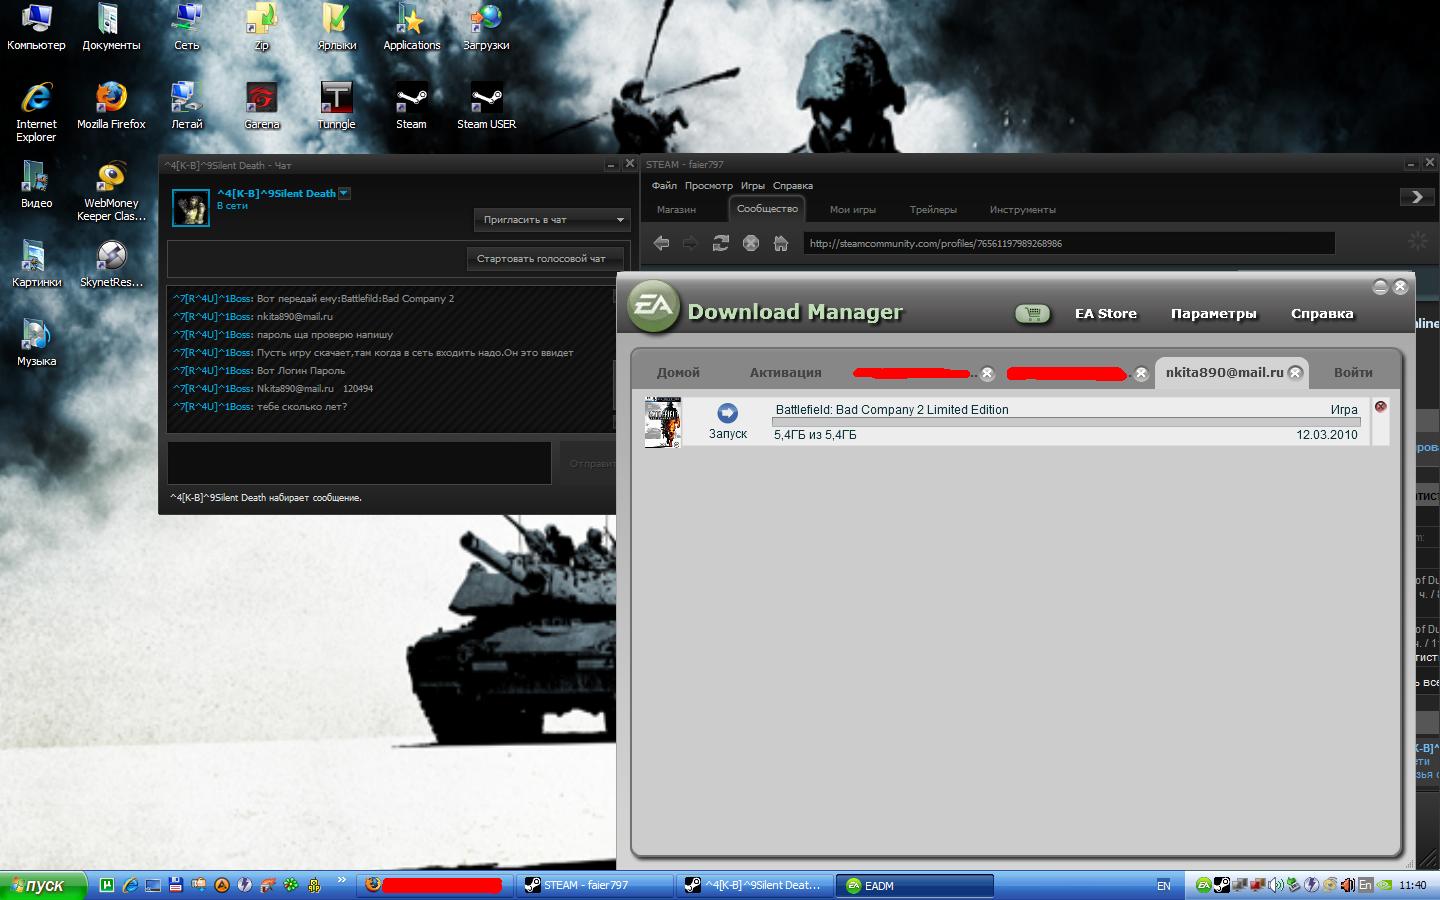Open the Просмотр menu in Steam

pos(708,186)
